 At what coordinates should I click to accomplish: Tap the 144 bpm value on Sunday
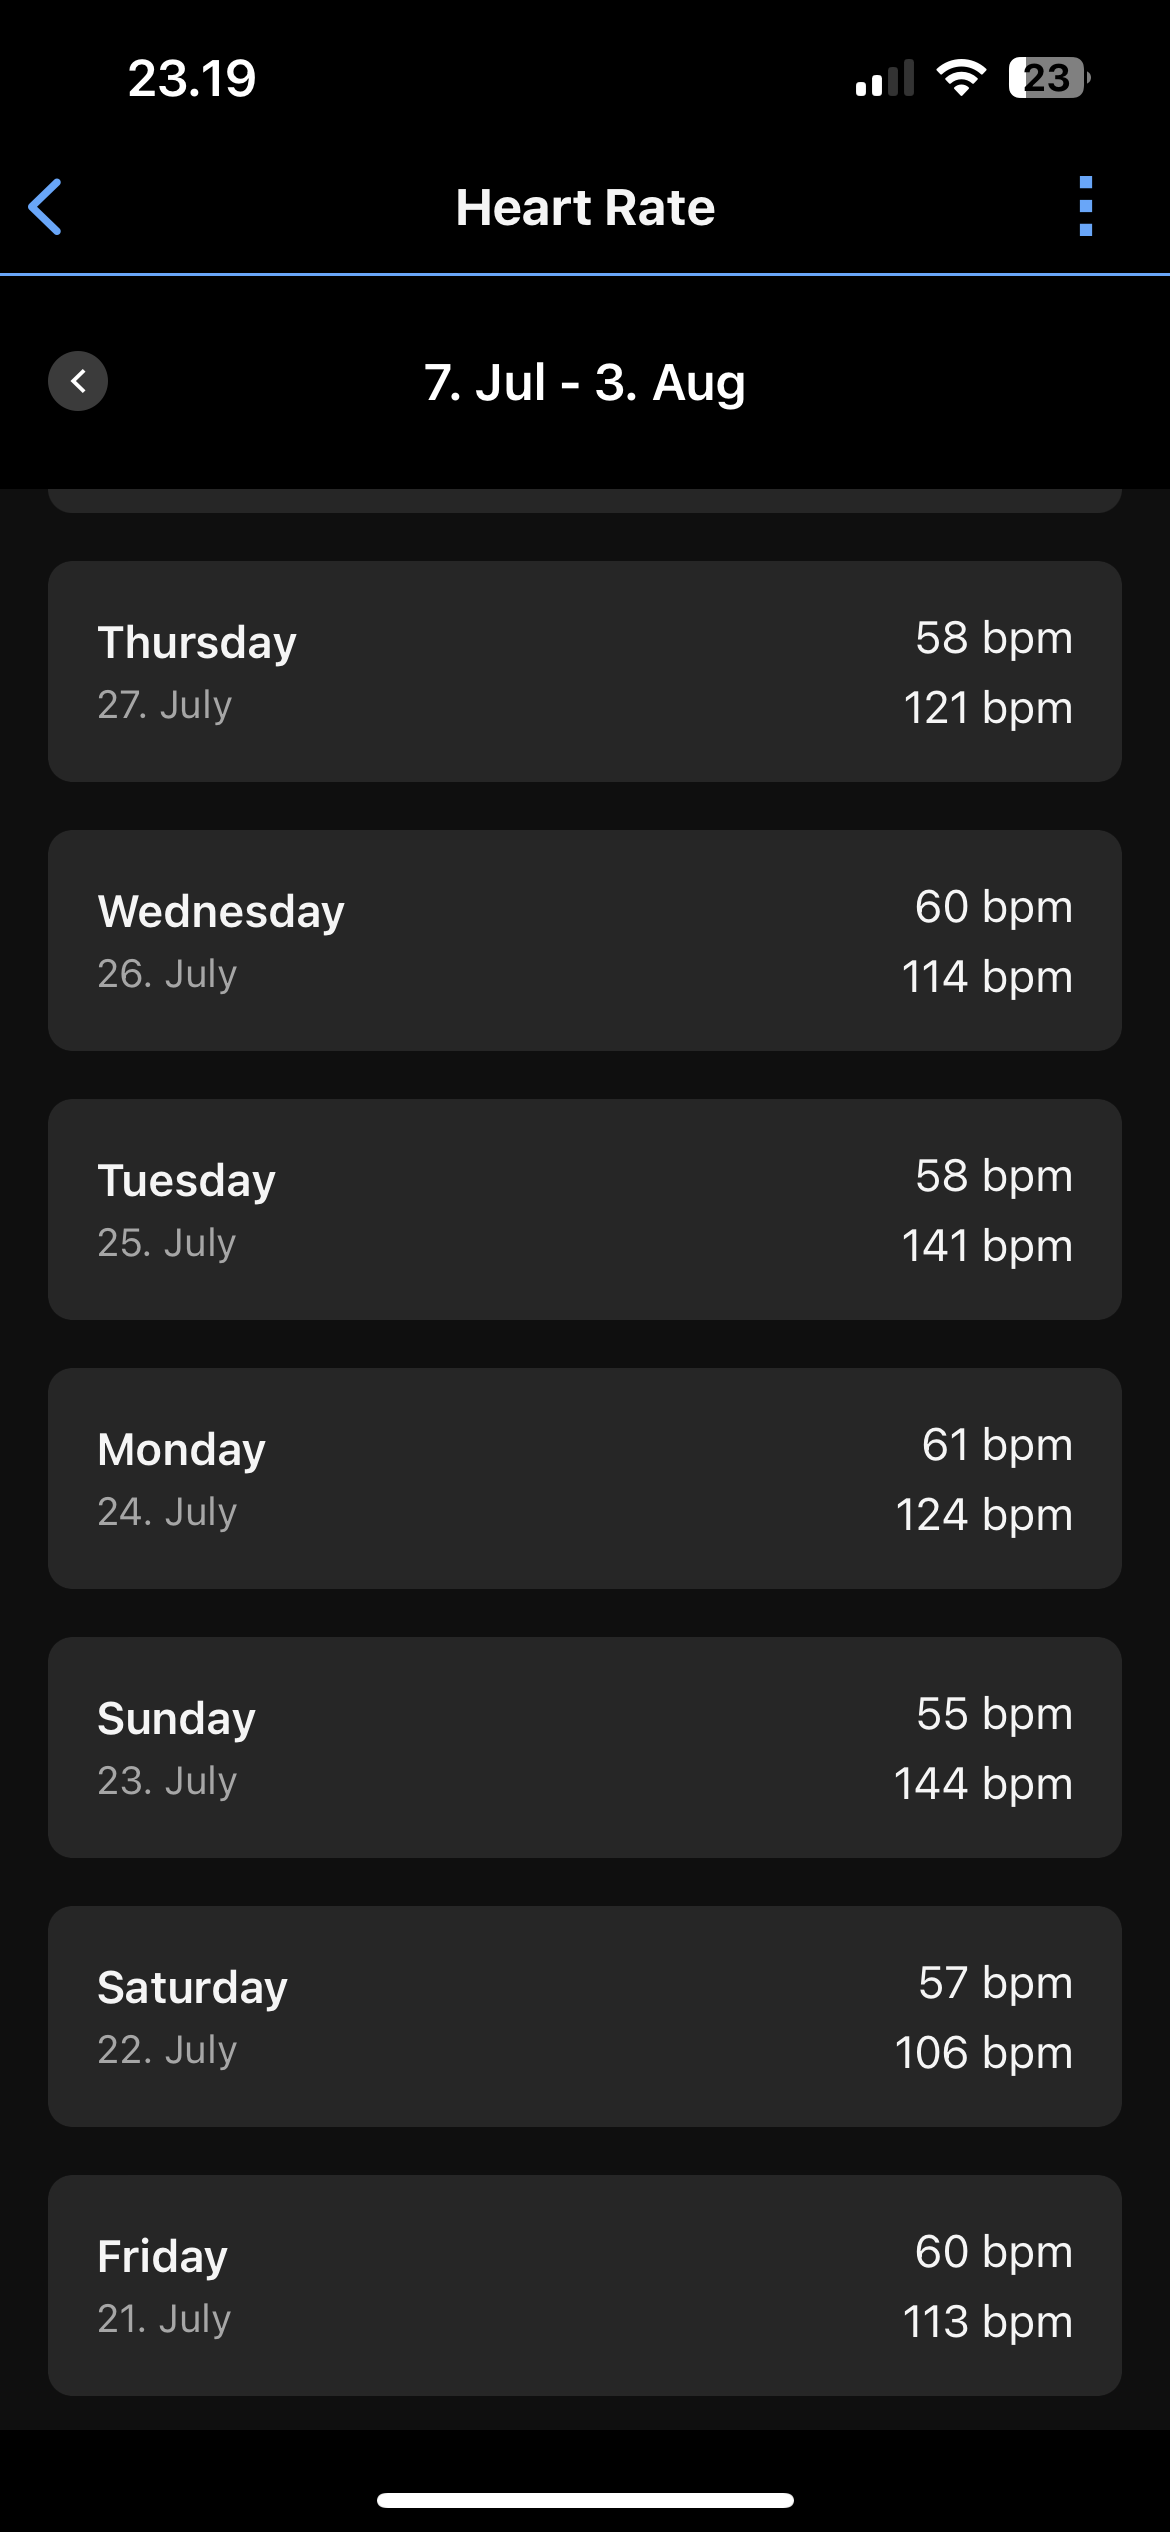(x=983, y=1783)
